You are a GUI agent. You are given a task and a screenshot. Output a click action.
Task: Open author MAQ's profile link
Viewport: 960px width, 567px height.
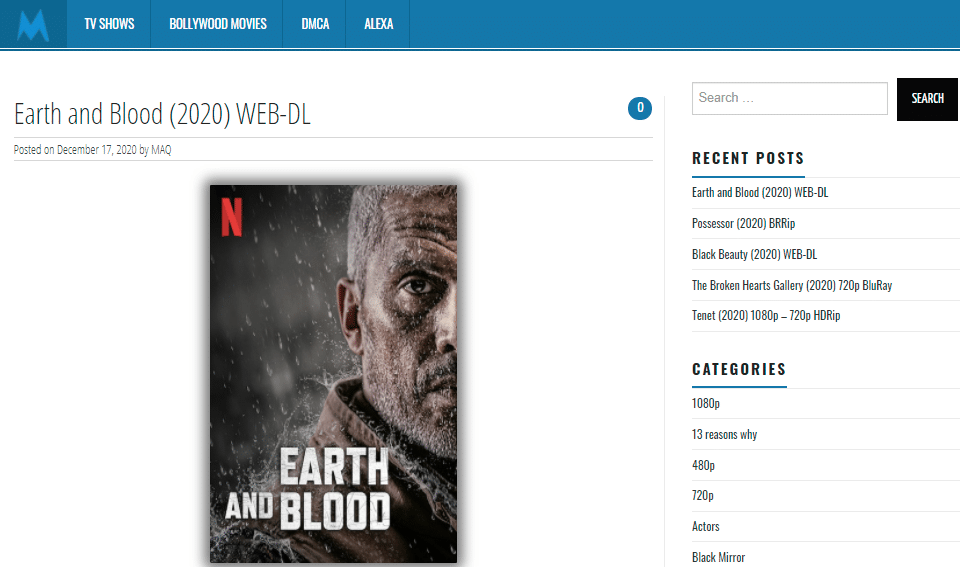[161, 150]
